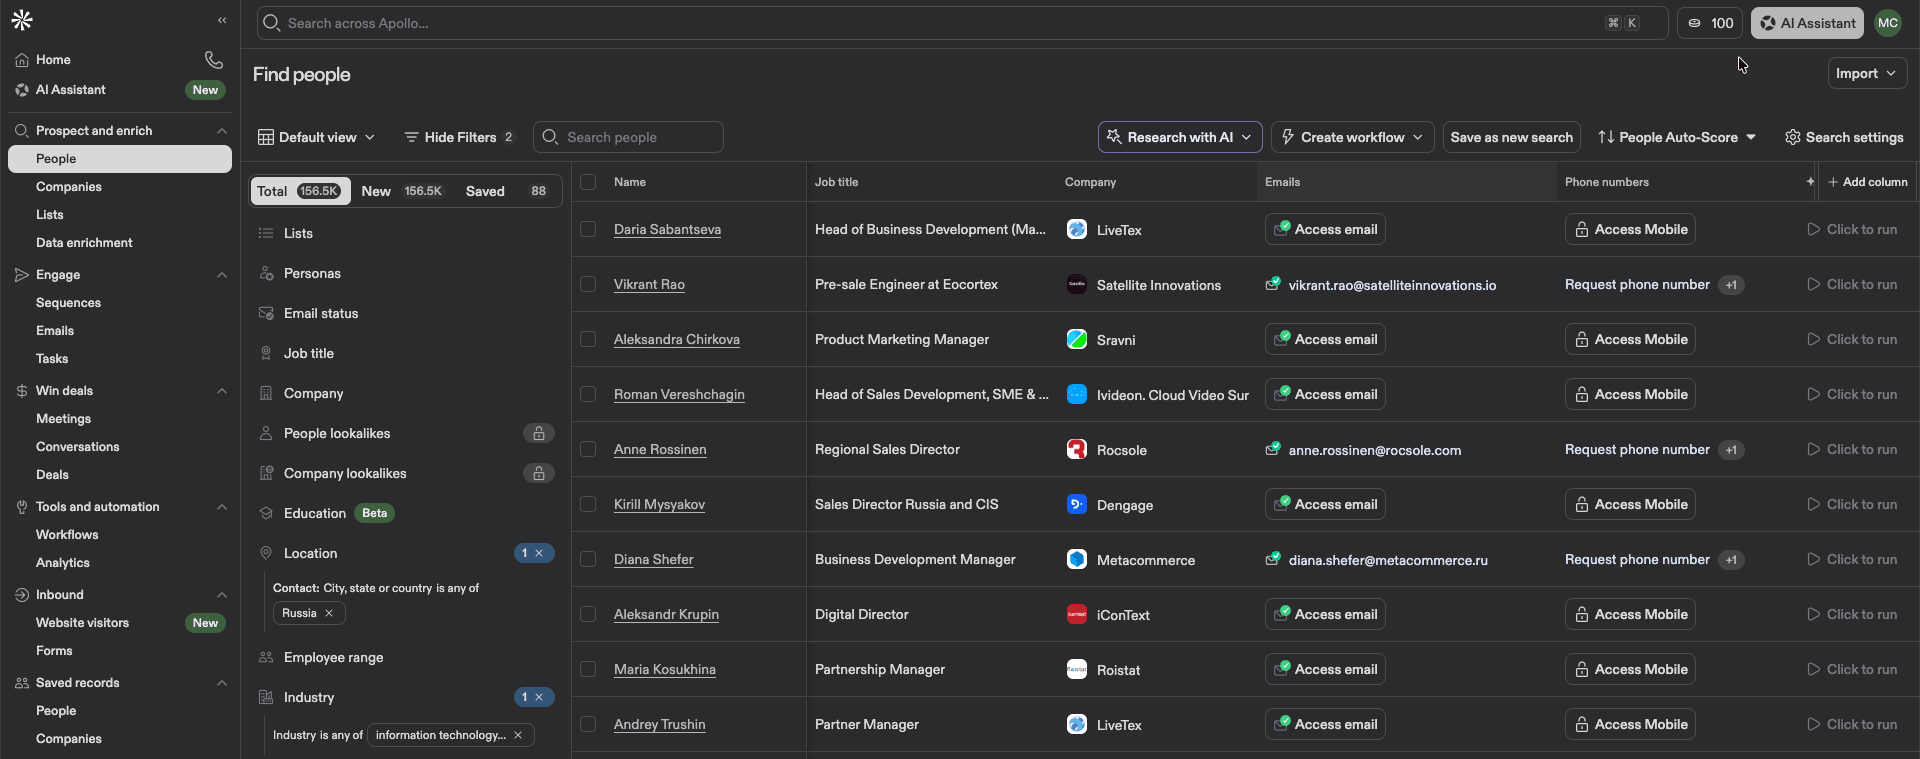Clear the Industry filter count badge
The width and height of the screenshot is (1920, 759).
534,697
